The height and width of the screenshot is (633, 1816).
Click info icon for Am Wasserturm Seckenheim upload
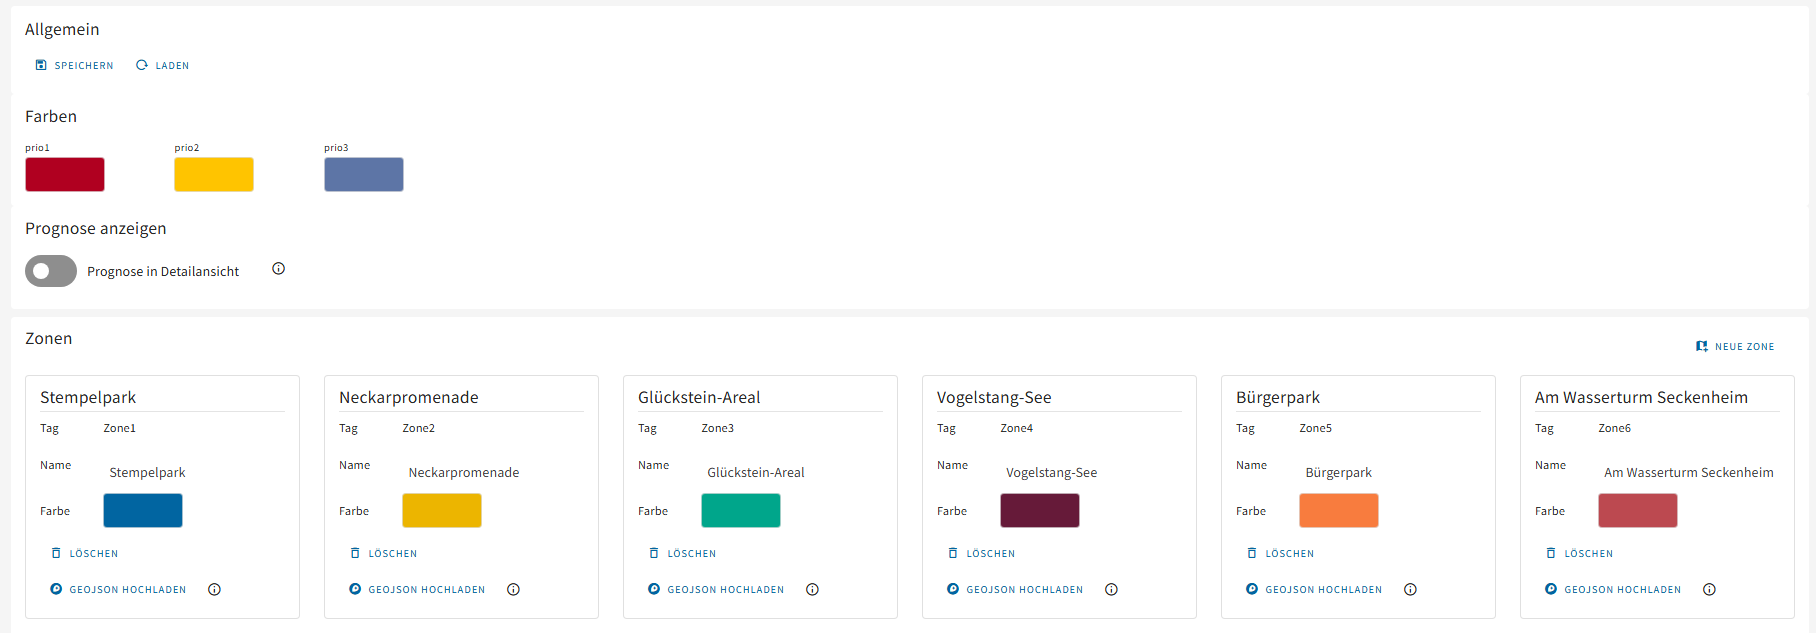click(x=1709, y=590)
